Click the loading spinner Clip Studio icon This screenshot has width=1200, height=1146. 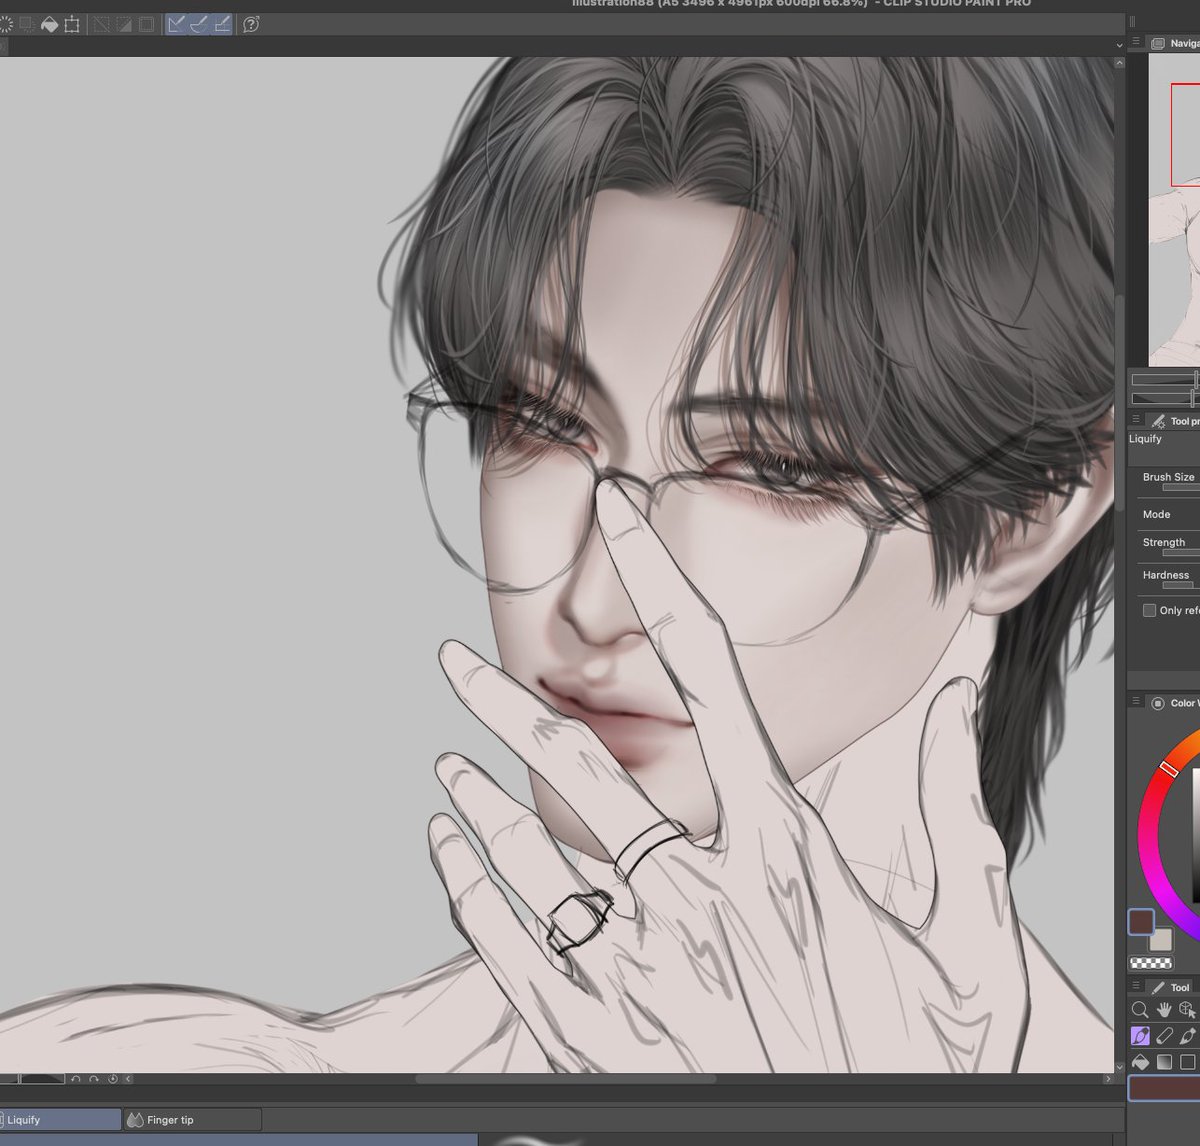click(x=6, y=24)
